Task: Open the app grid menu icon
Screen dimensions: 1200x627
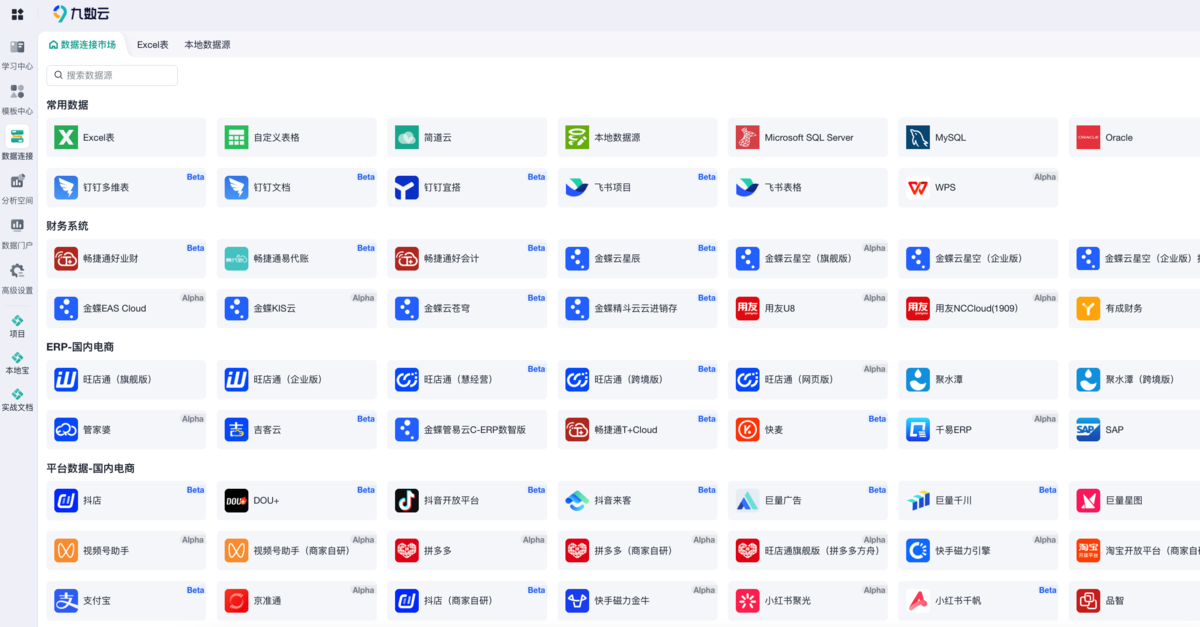Action: pos(17,14)
